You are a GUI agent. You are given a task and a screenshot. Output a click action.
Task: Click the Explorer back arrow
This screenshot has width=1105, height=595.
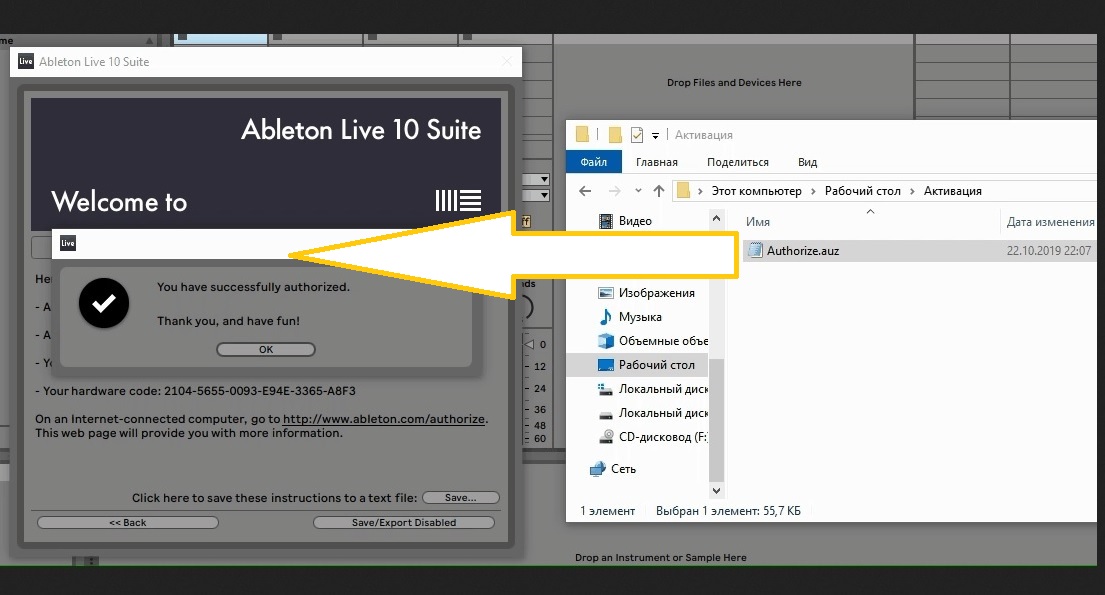click(587, 191)
